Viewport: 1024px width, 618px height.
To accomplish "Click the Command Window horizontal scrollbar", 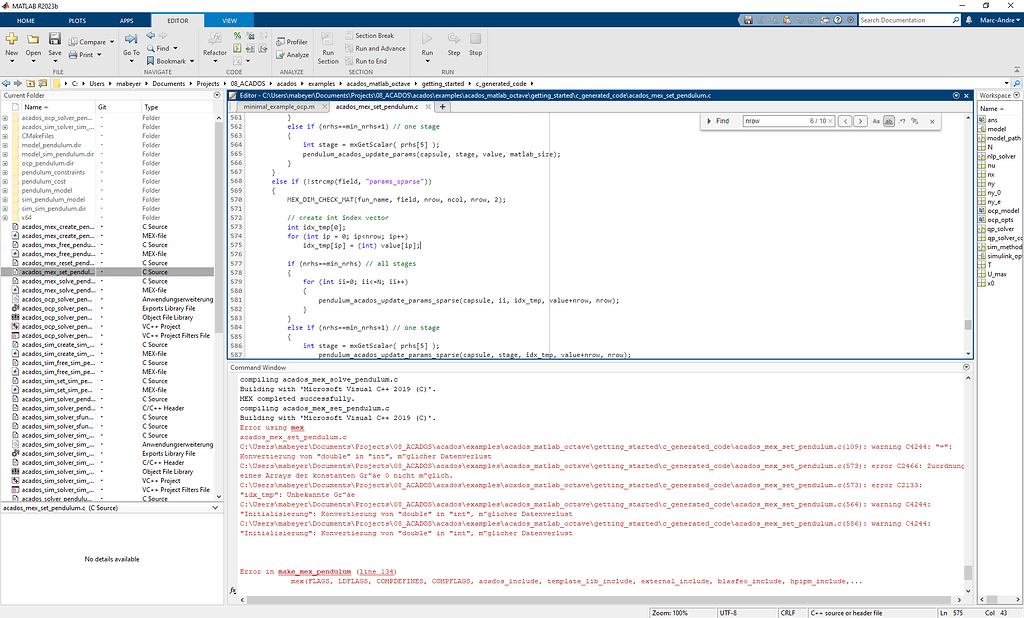I will click(x=601, y=600).
